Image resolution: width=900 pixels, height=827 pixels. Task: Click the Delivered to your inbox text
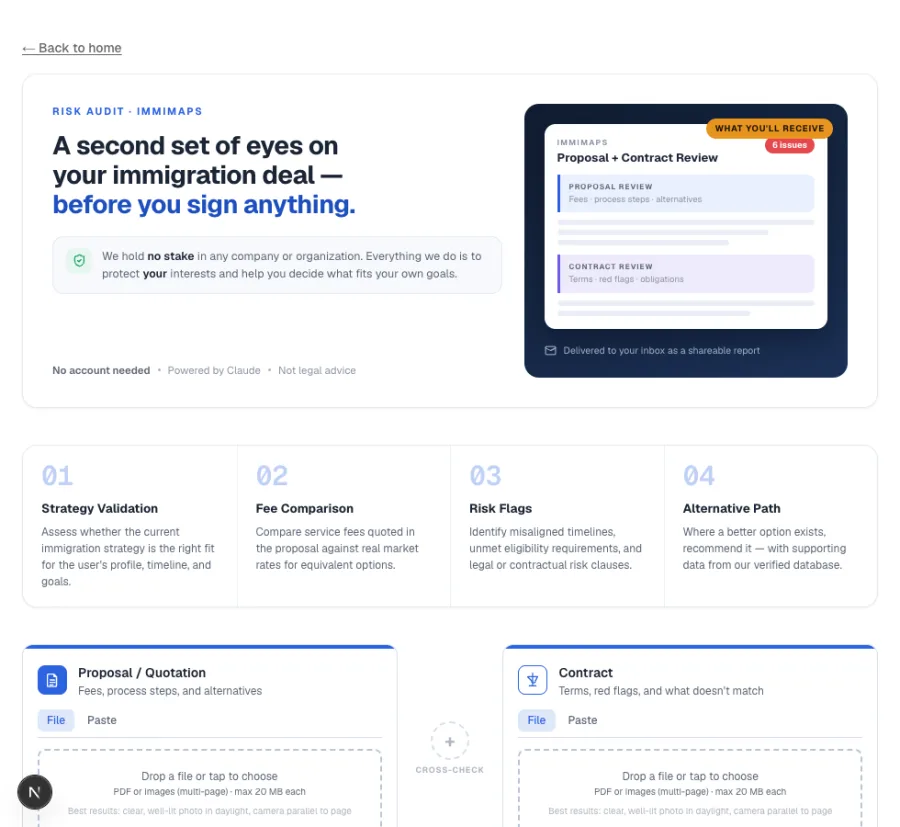click(661, 351)
